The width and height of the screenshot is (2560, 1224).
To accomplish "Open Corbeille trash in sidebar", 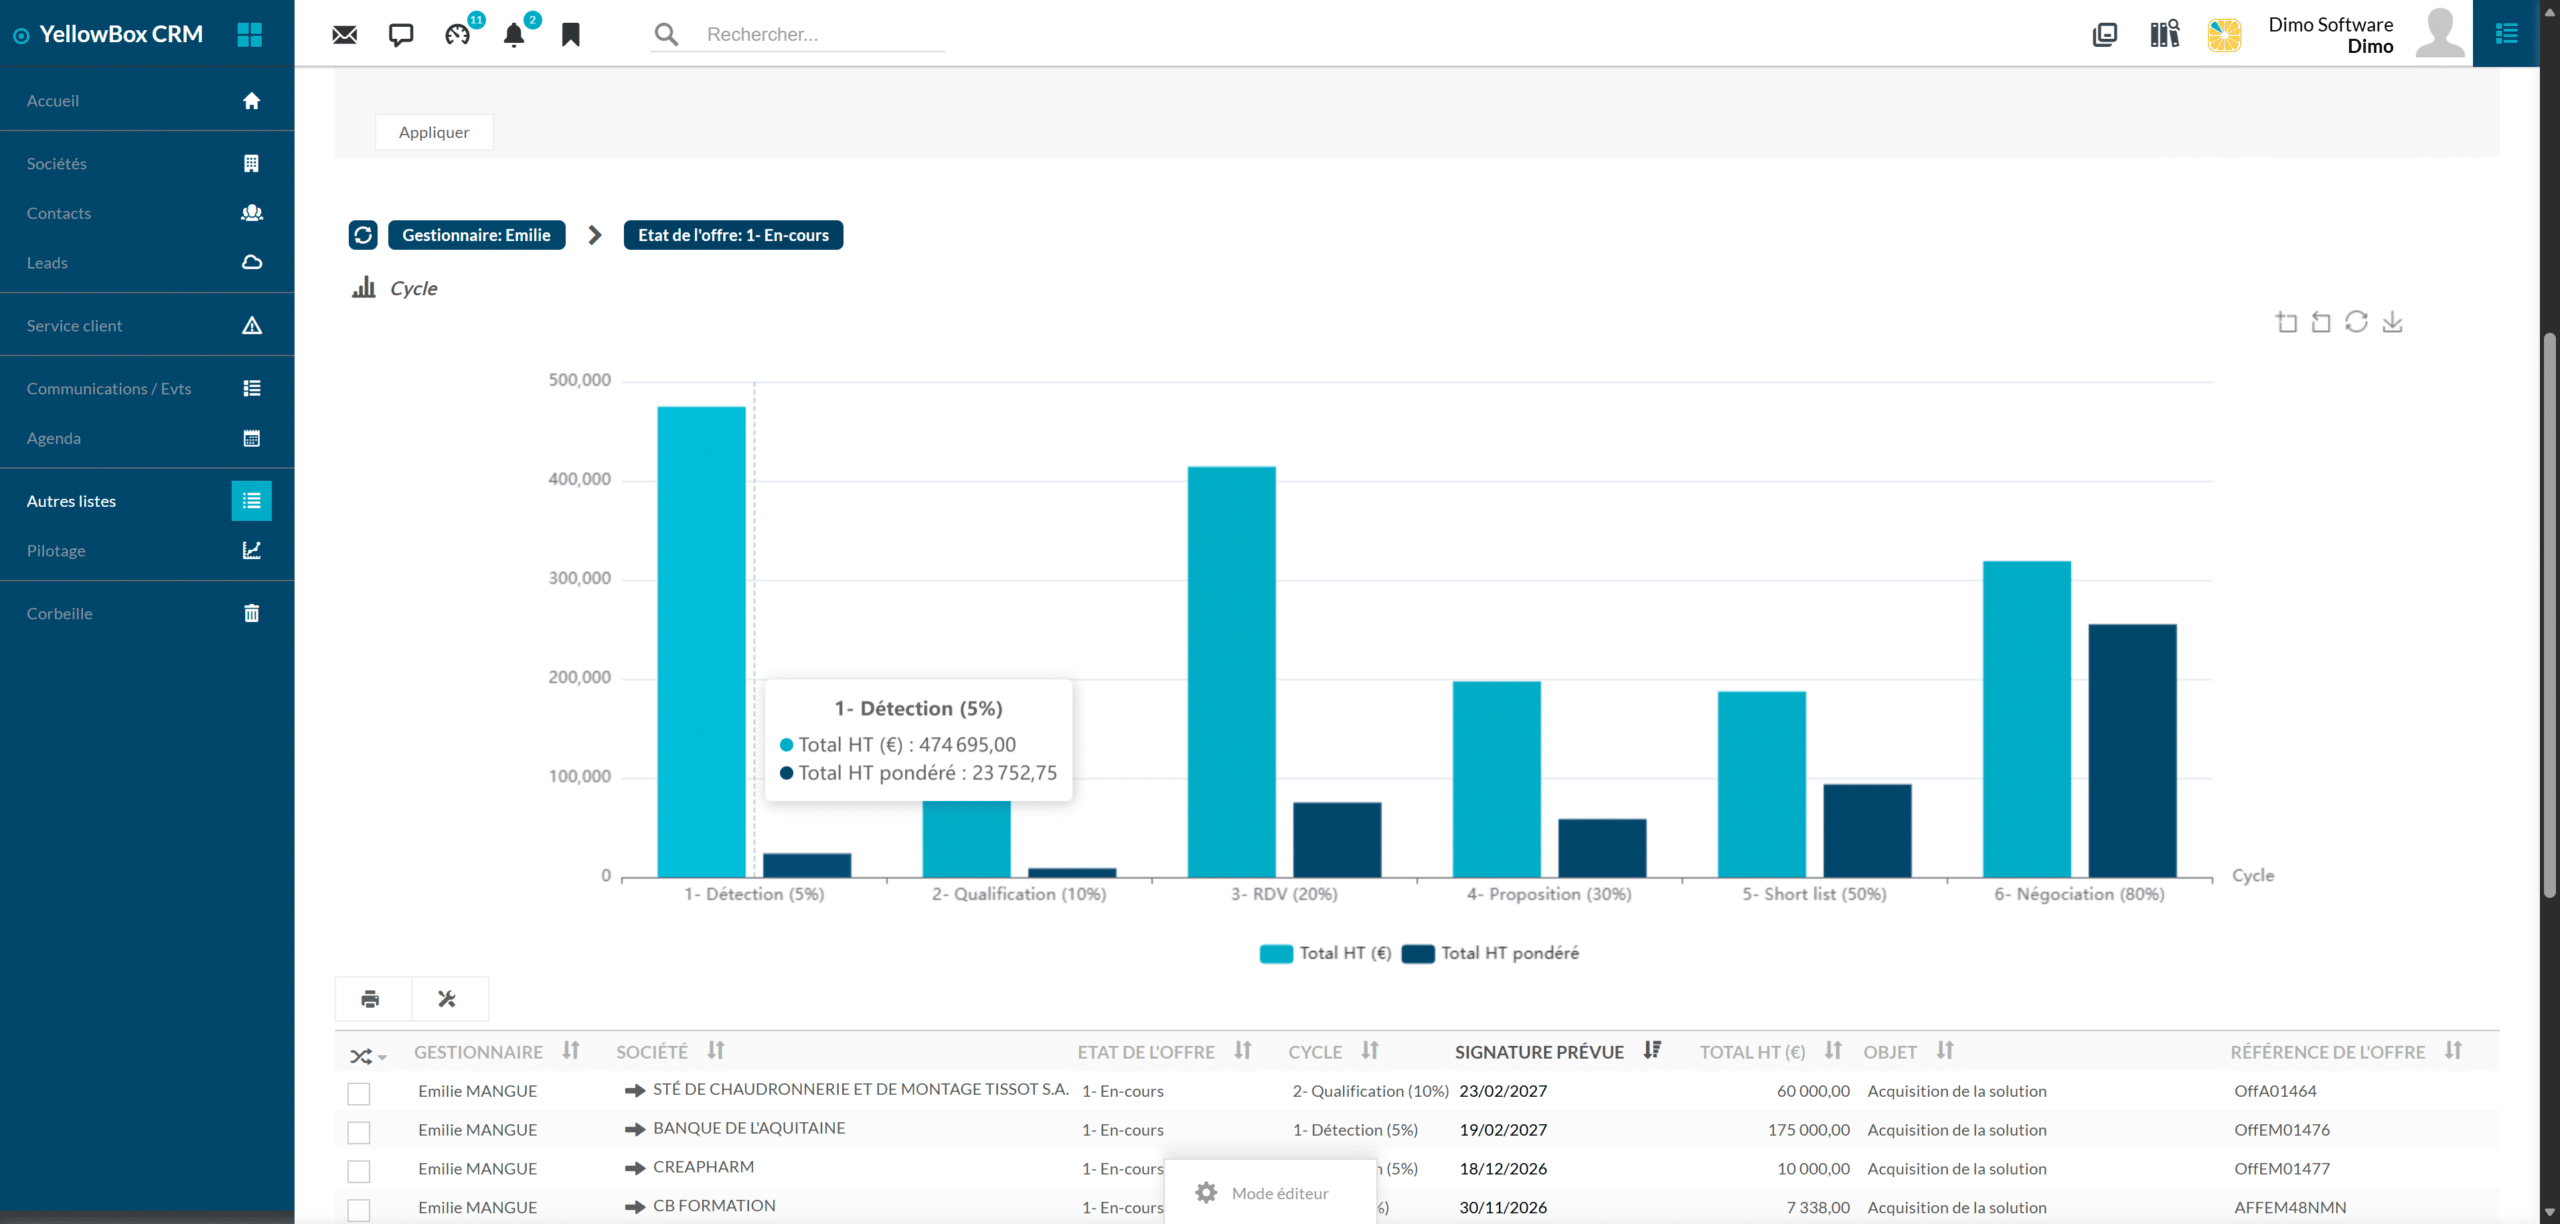I will tap(147, 614).
